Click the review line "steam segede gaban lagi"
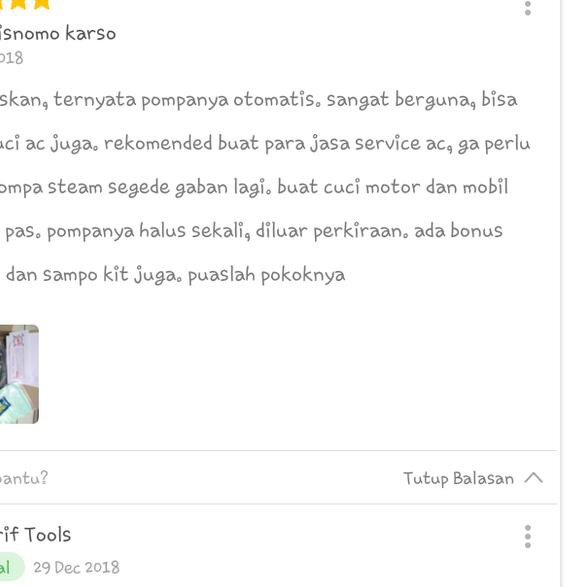Viewport: 587px width, 587px height. pyautogui.click(x=161, y=188)
